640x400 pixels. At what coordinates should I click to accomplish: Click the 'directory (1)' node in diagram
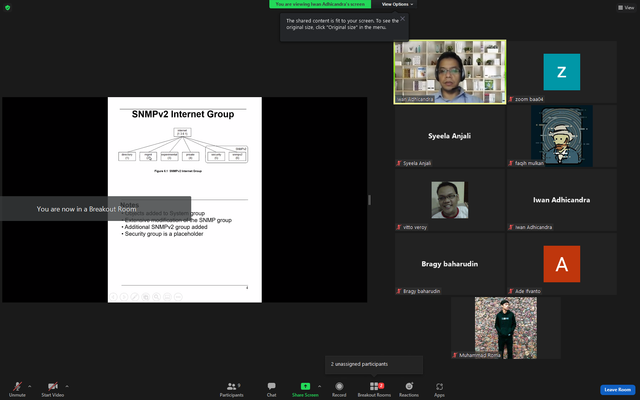[x=127, y=156]
